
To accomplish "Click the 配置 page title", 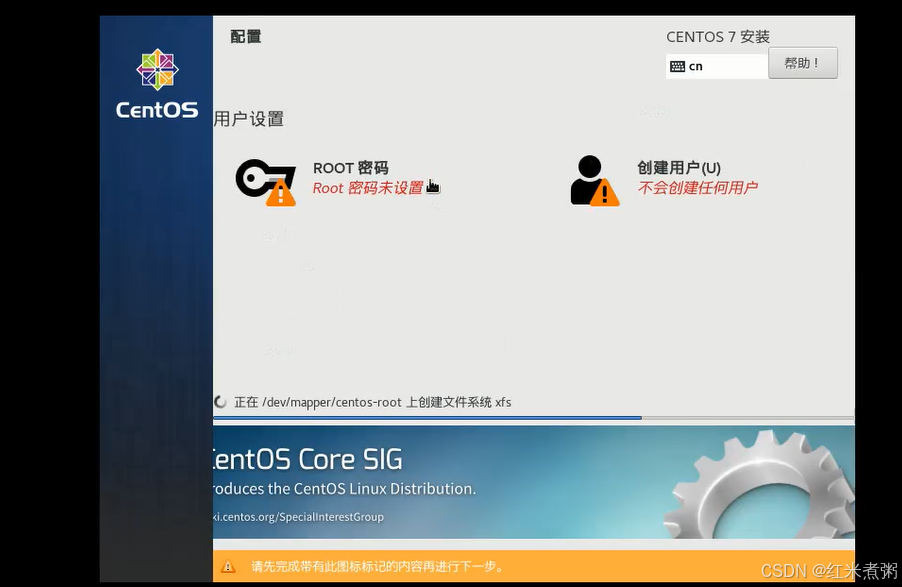I will pos(246,36).
